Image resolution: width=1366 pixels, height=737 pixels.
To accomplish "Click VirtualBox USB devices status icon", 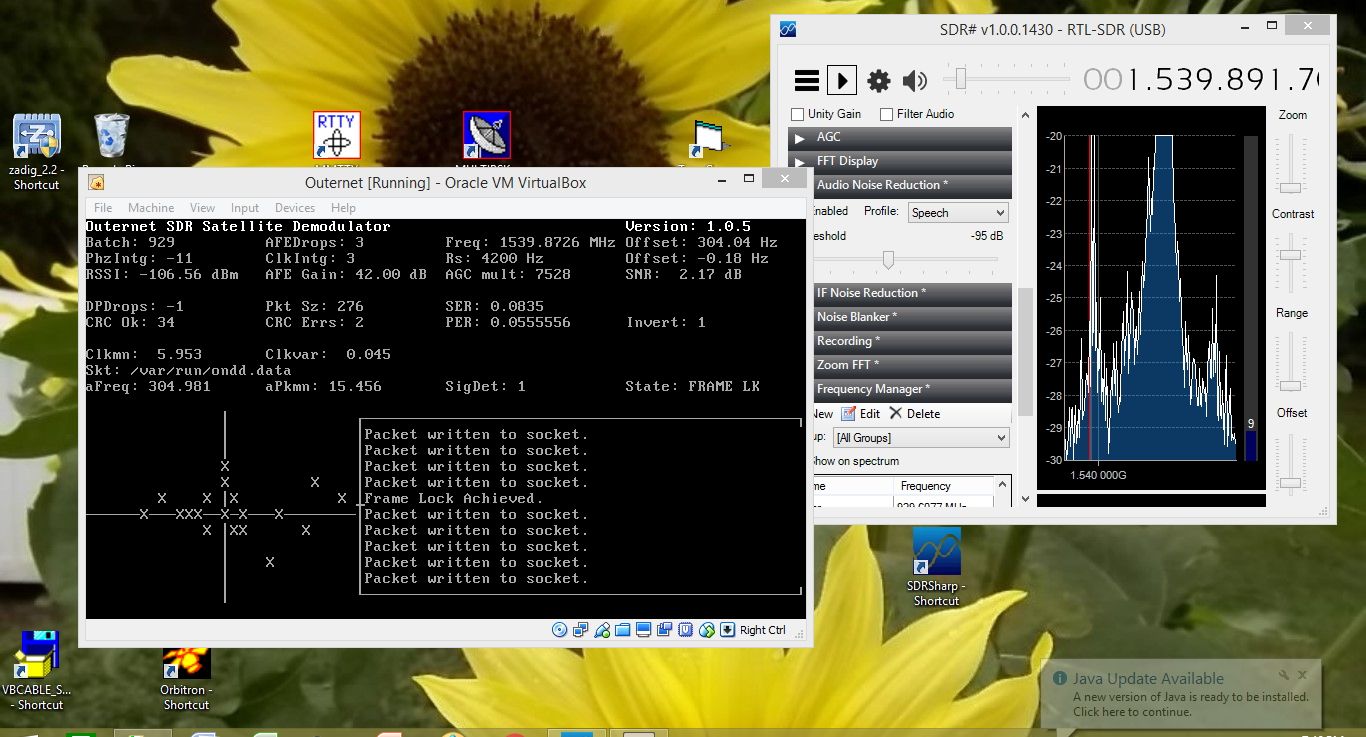I will 601,630.
